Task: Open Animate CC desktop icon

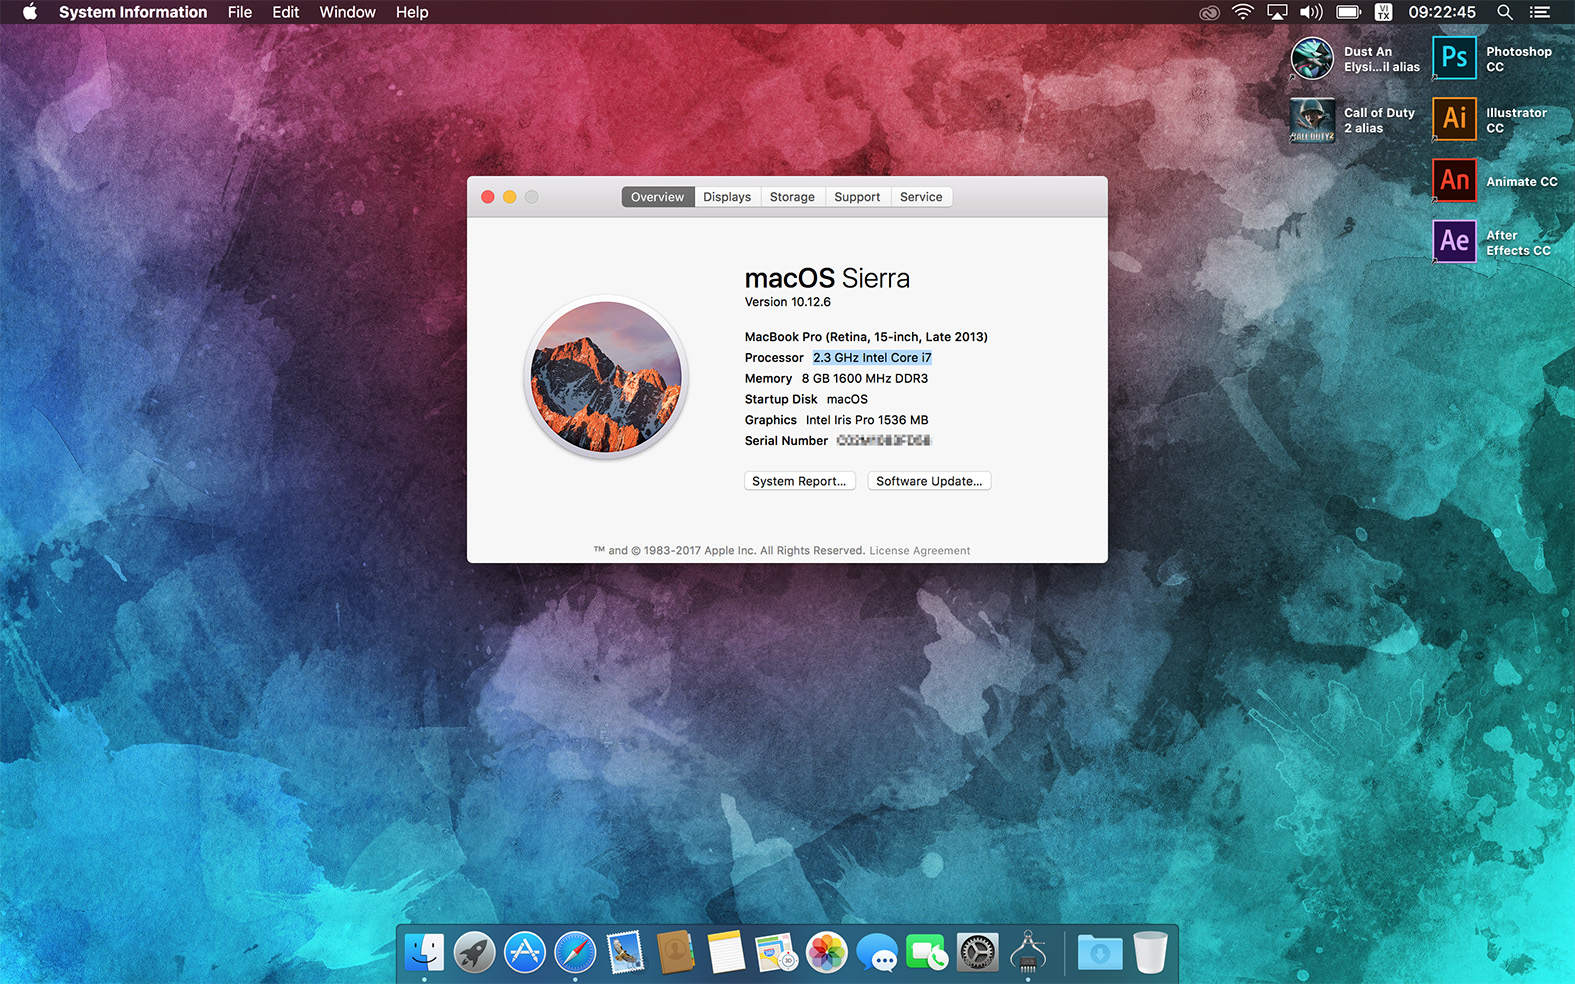Action: tap(1454, 180)
